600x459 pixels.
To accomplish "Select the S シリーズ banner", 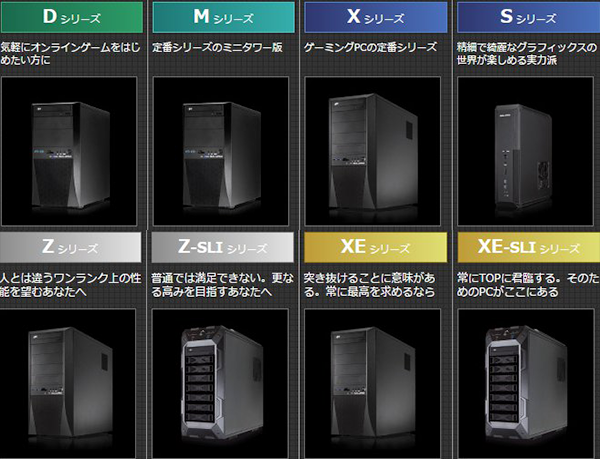I will pyautogui.click(x=528, y=17).
